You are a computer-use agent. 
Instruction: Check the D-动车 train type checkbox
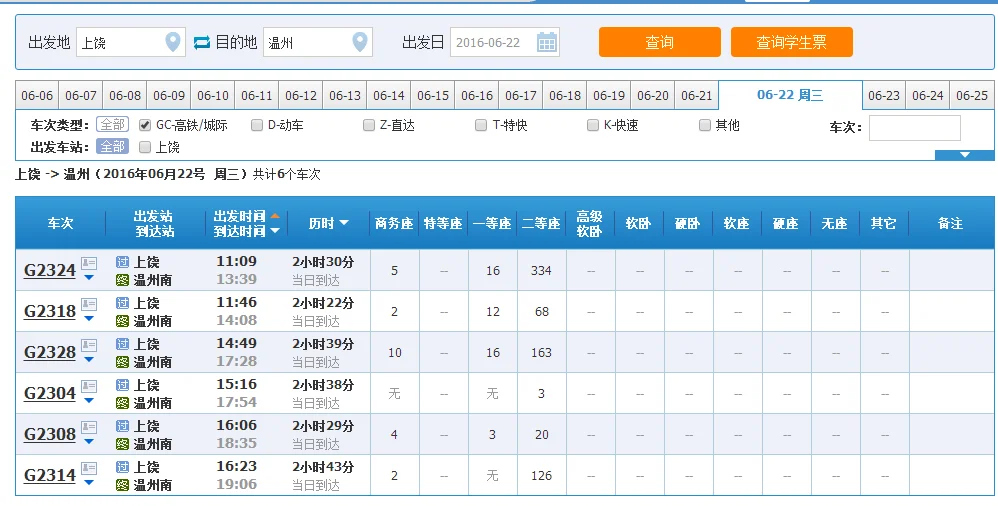(257, 125)
